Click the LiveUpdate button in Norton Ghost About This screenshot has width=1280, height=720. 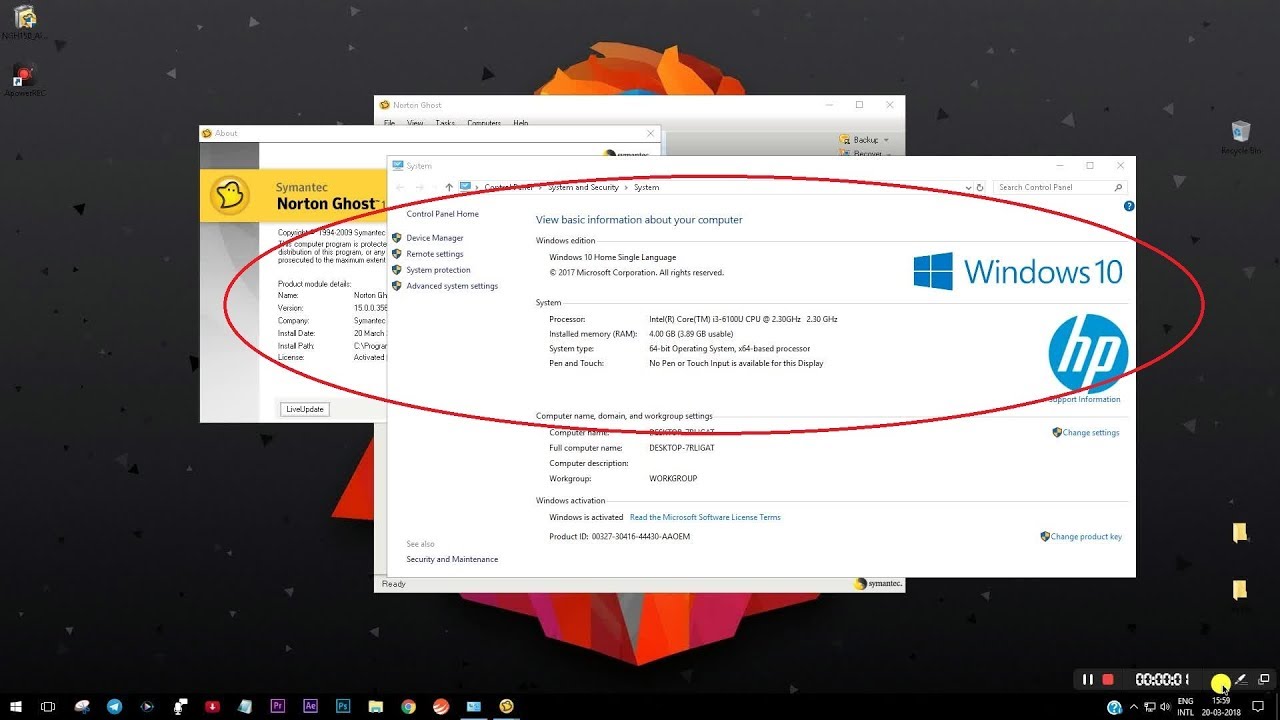point(303,408)
